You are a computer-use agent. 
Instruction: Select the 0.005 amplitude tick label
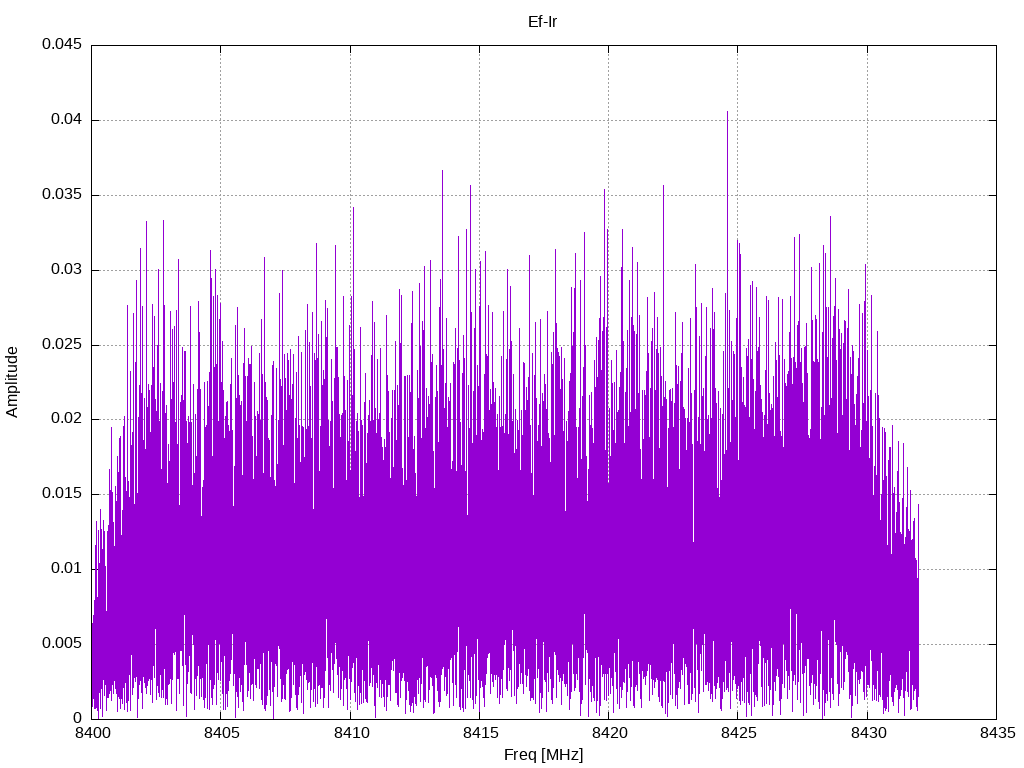pos(62,643)
